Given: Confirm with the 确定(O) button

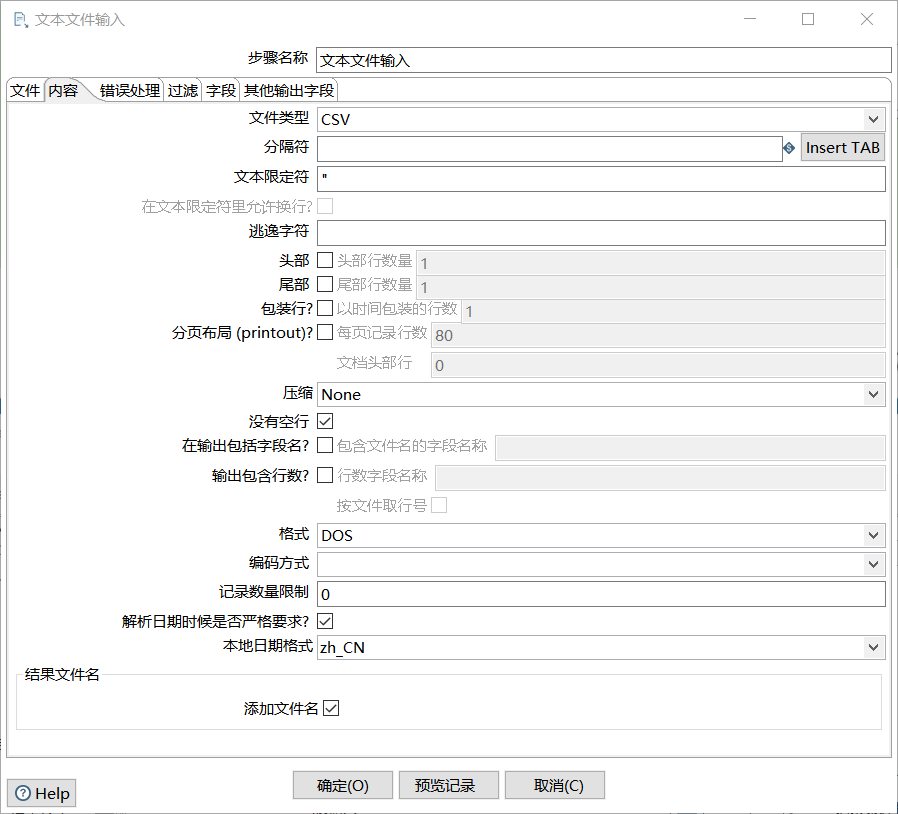Looking at the screenshot, I should [342, 785].
